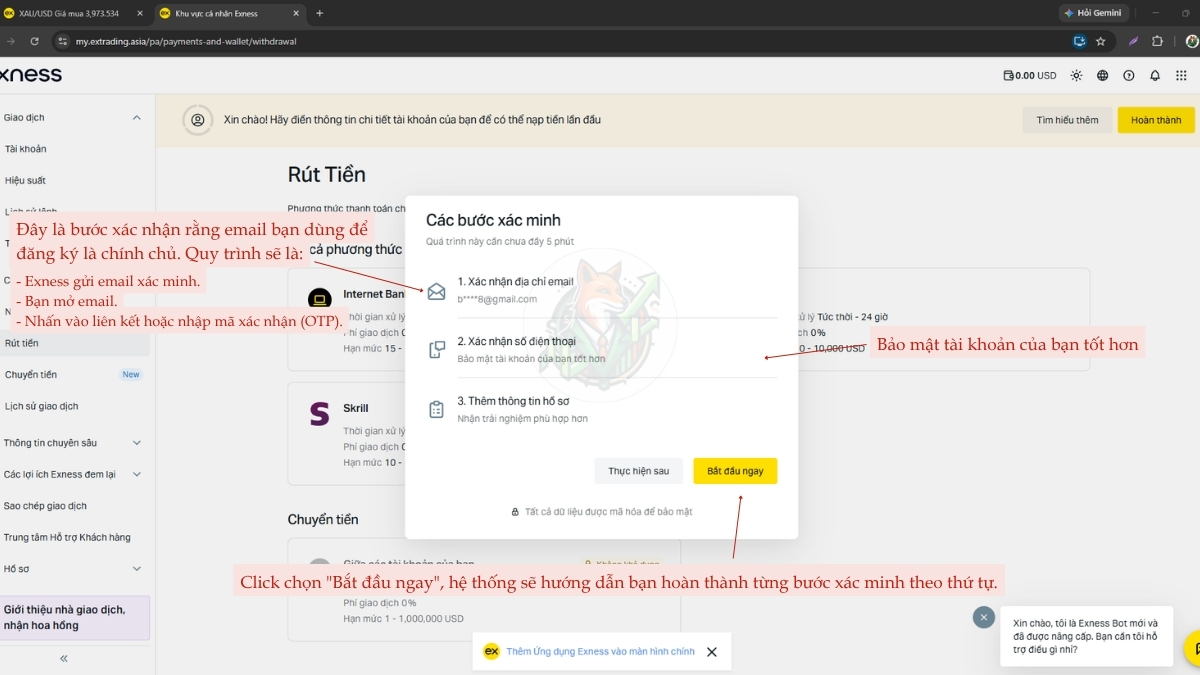
Task: Click the Thực hiện sau button
Action: 639,471
